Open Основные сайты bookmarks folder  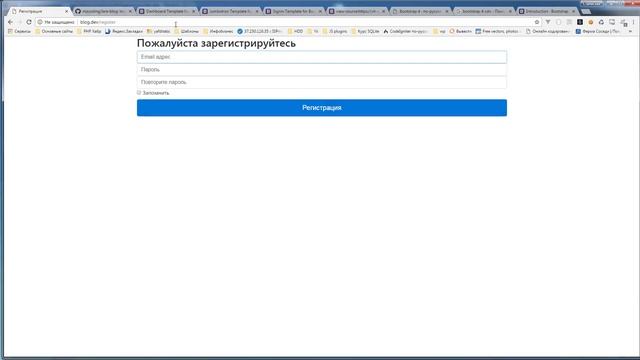tap(54, 31)
